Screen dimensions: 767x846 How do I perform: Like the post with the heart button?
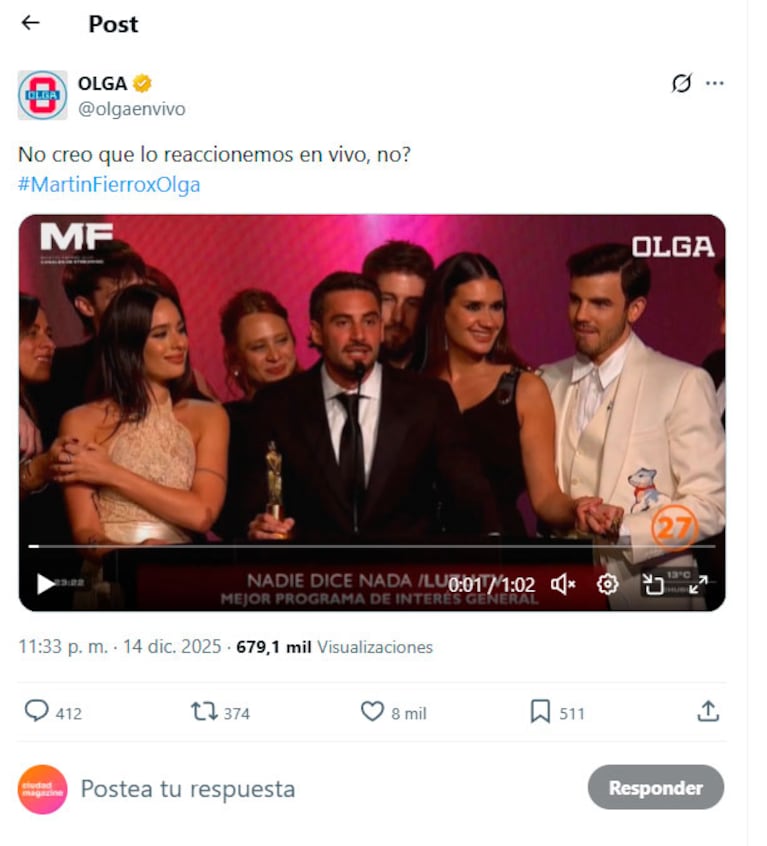pos(373,712)
